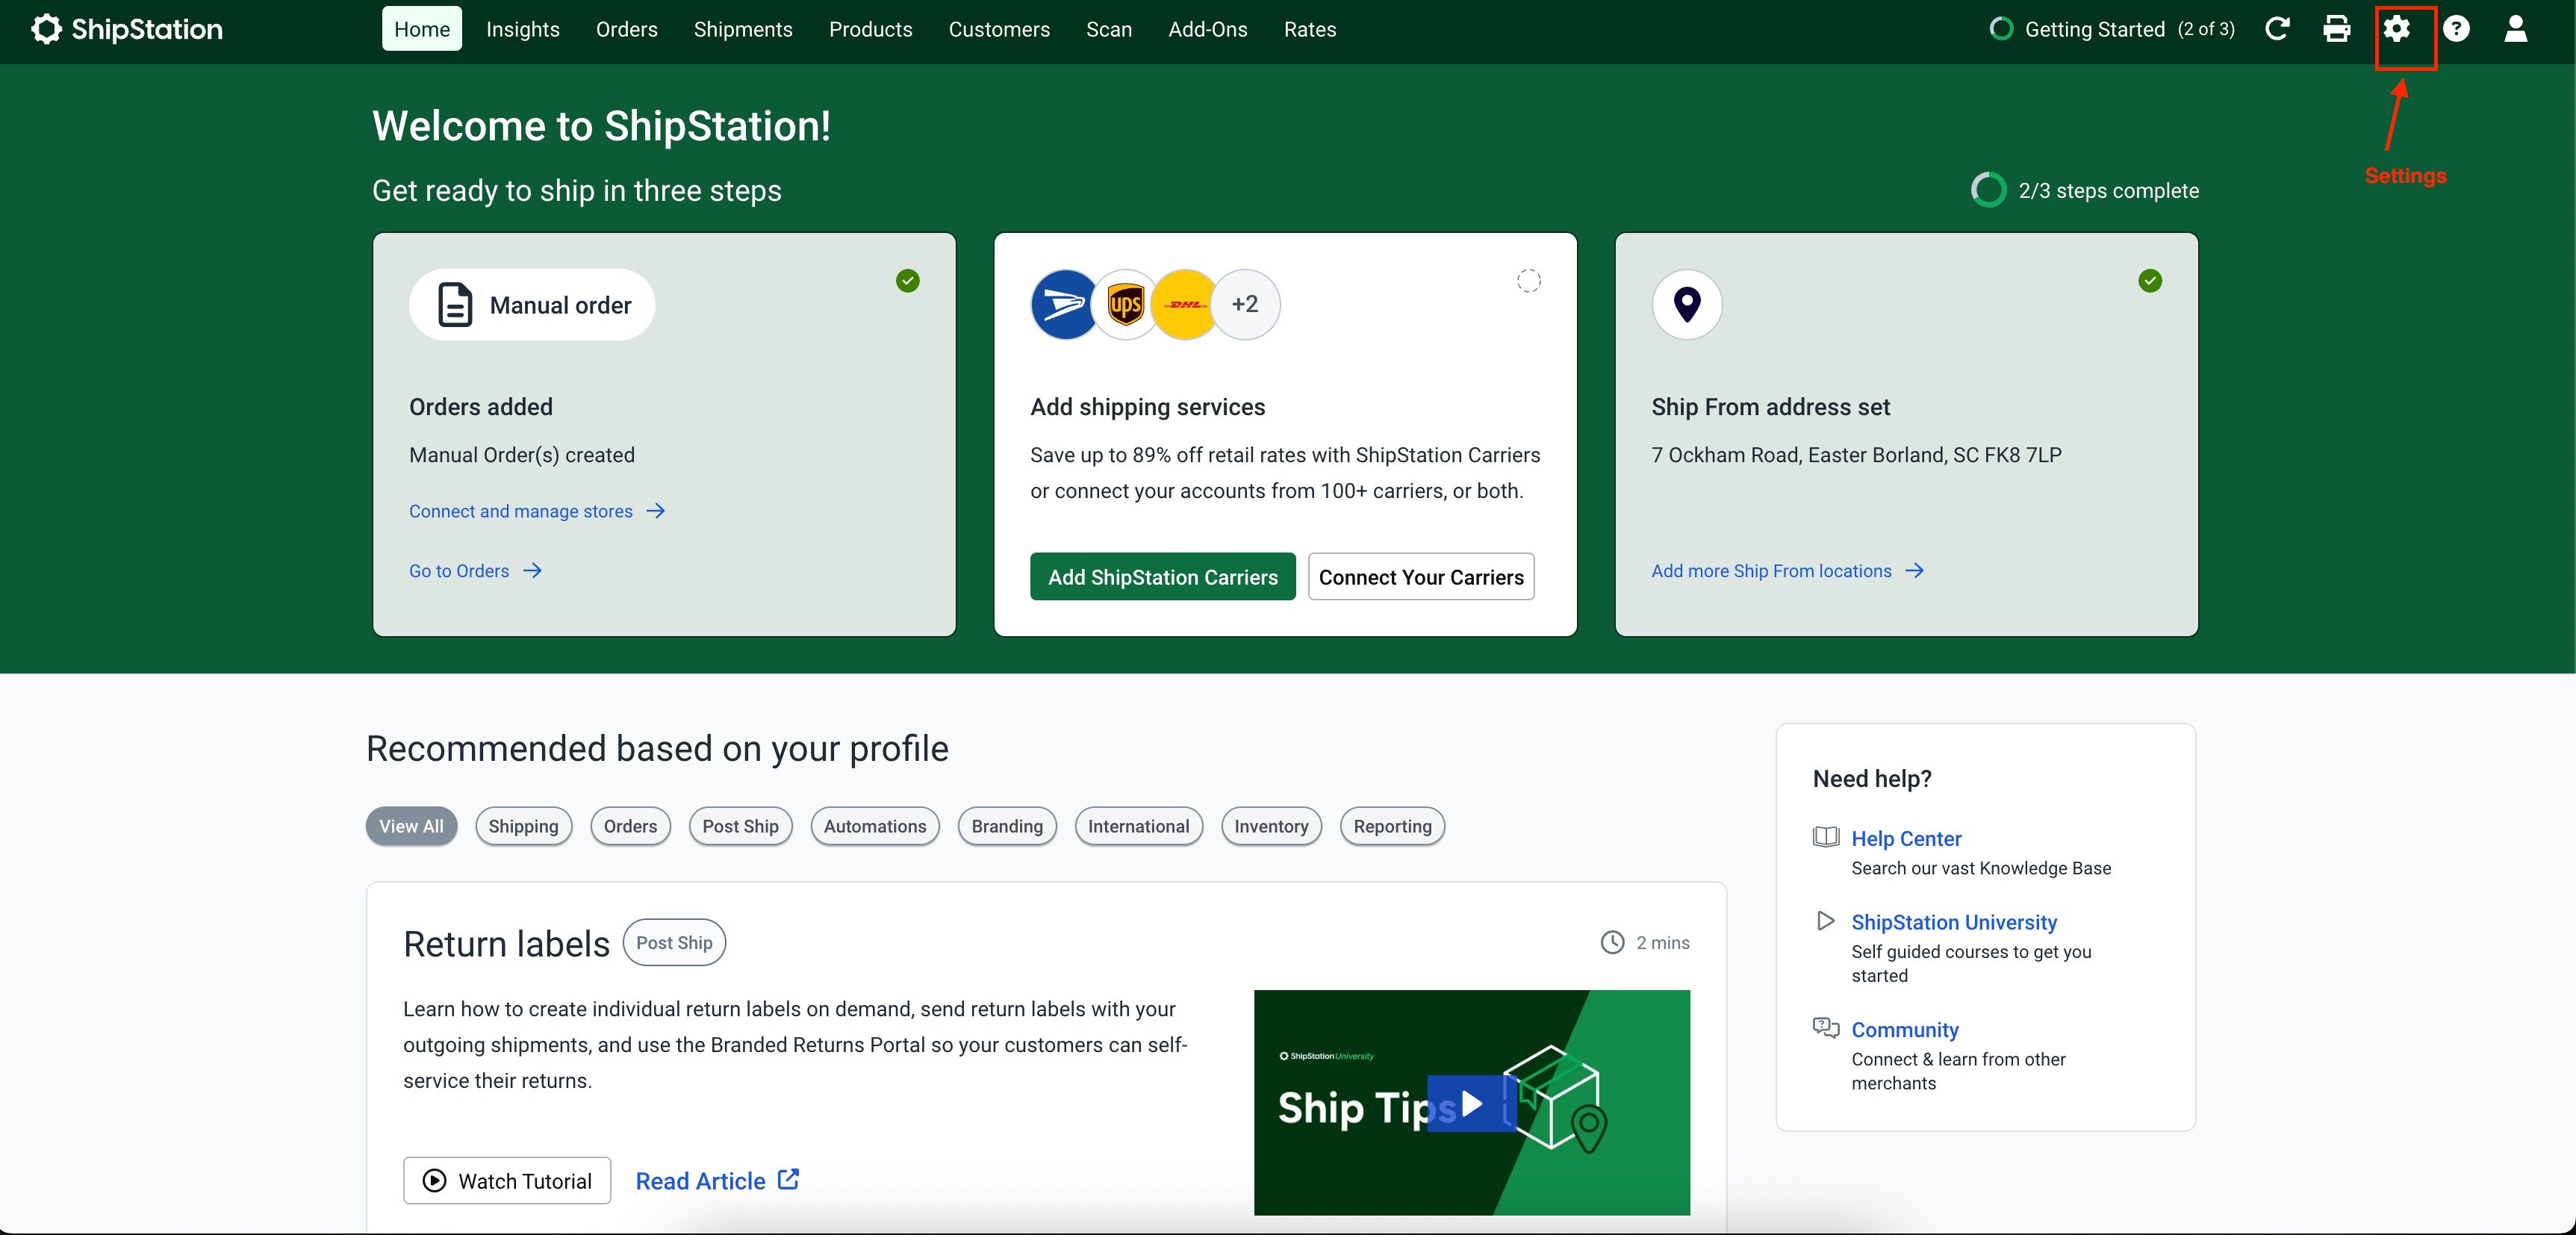Screen dimensions: 2576x1235
Task: Open the Orders tab in navigation
Action: [x=626, y=30]
